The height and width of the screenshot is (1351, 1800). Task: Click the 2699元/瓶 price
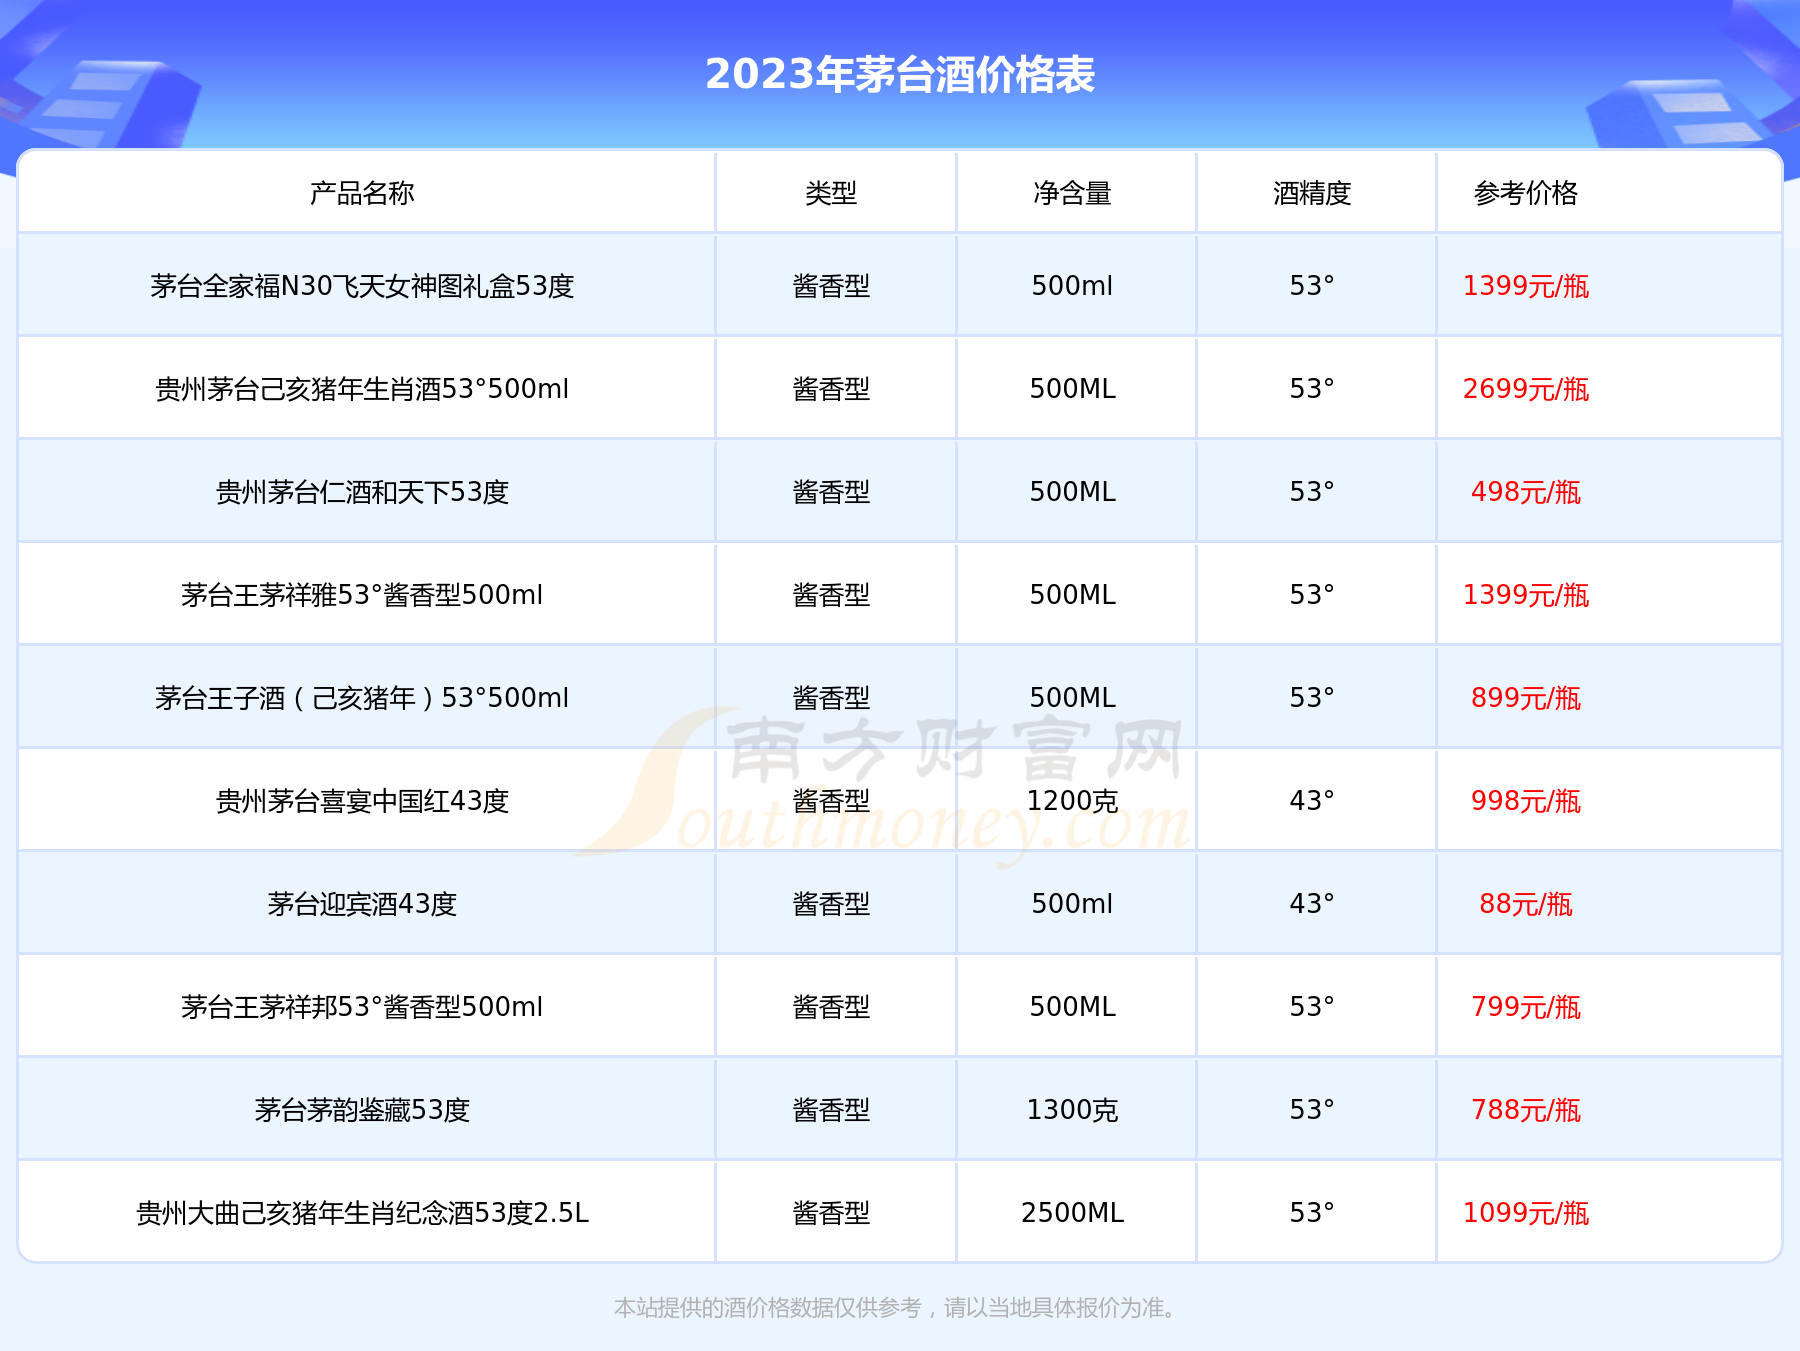pos(1525,389)
